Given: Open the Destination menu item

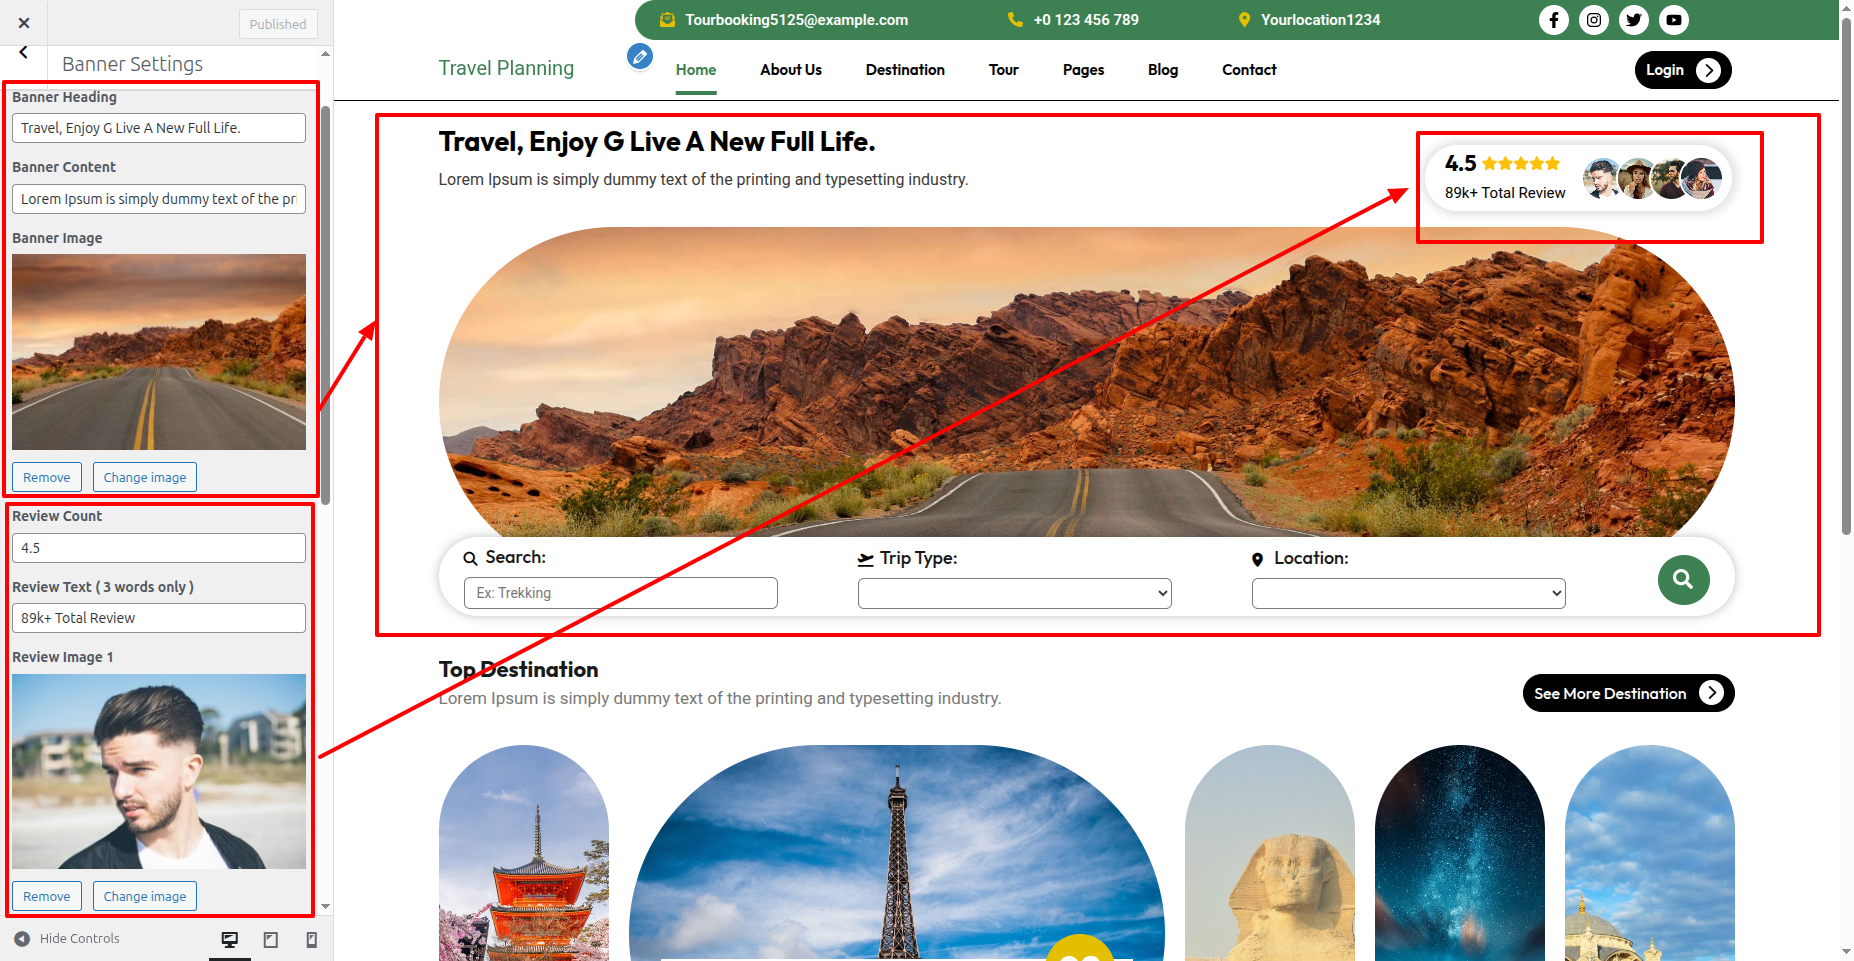Looking at the screenshot, I should tap(905, 70).
